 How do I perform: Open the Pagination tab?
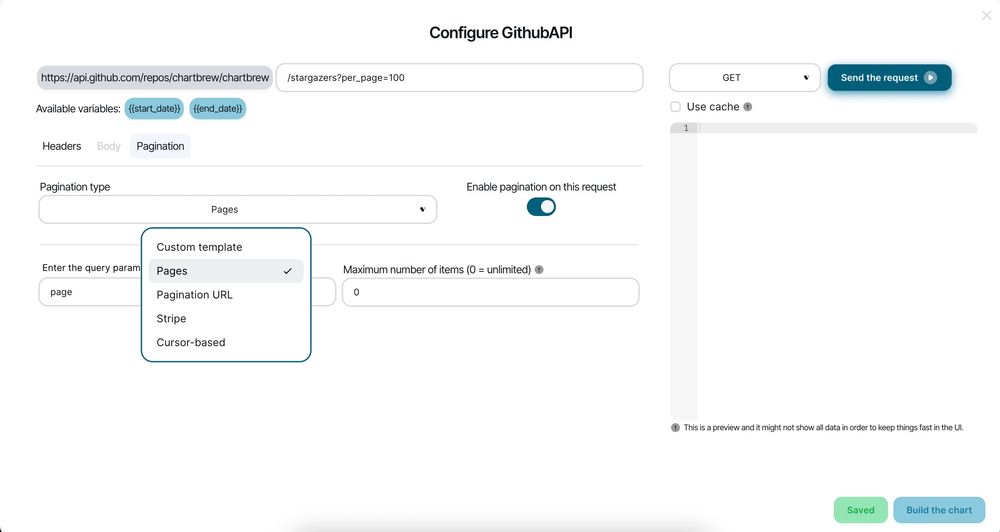pyautogui.click(x=160, y=146)
